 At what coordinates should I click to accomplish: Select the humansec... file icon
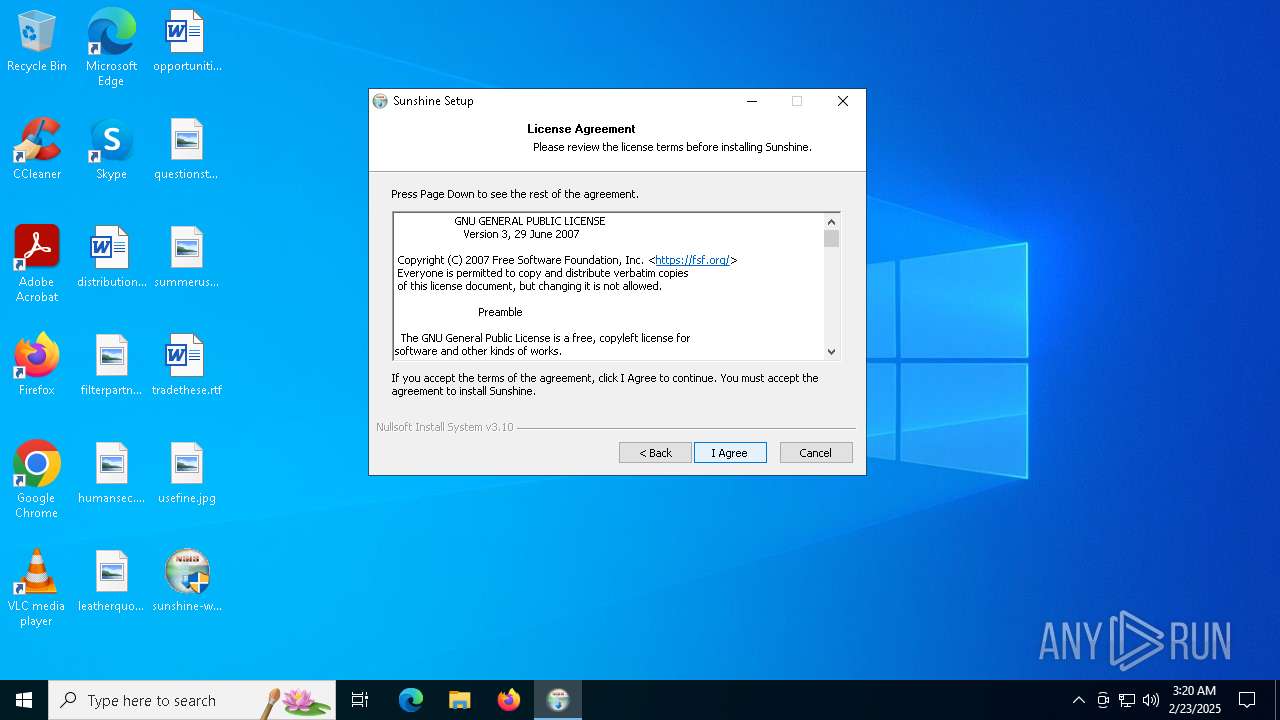click(x=111, y=473)
